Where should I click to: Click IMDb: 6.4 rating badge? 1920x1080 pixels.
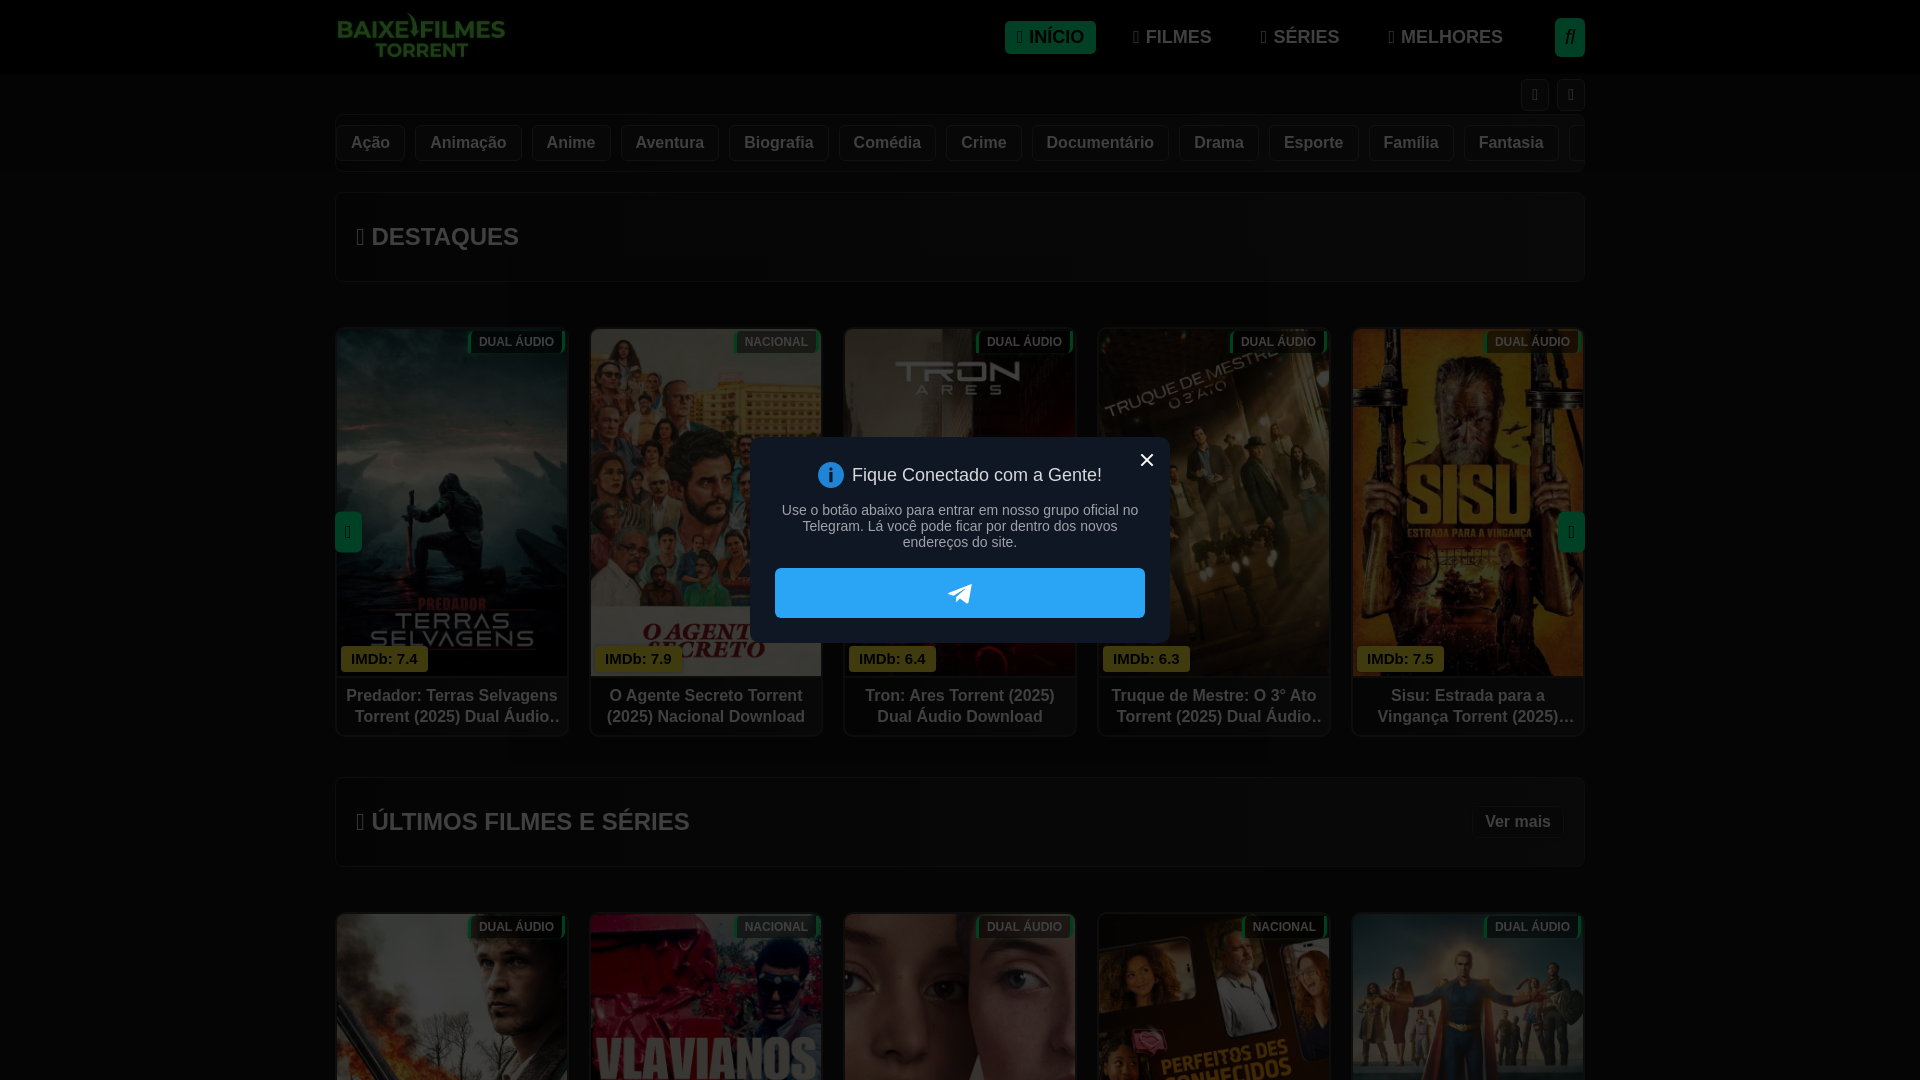pos(892,659)
